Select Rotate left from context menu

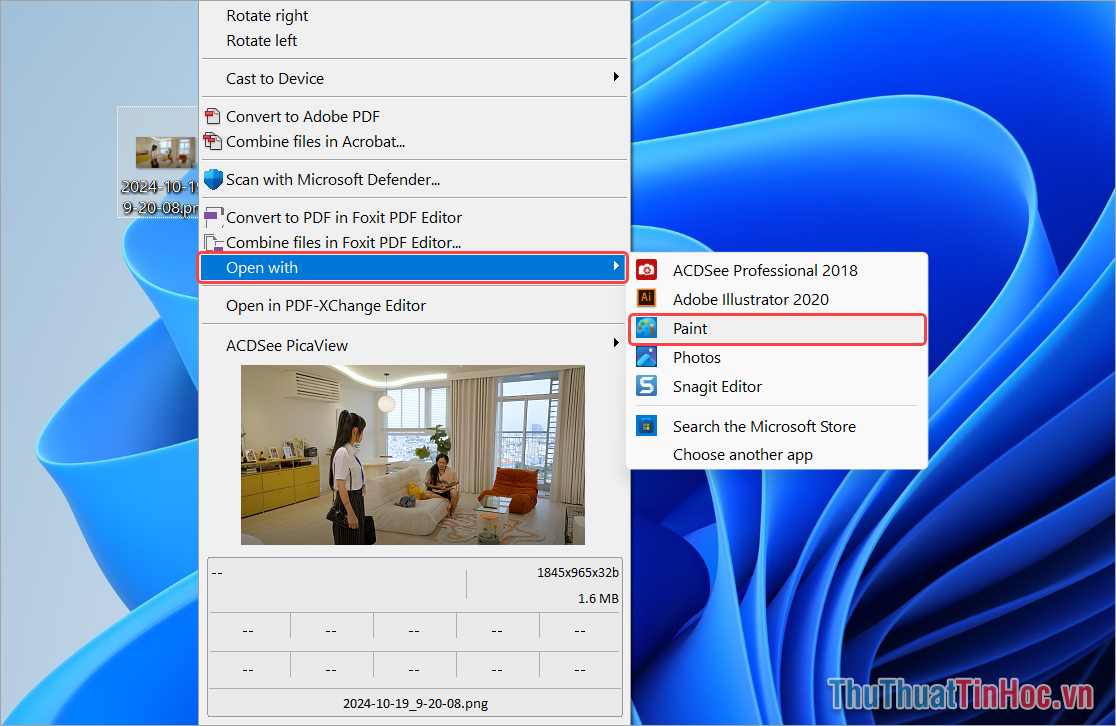(262, 41)
